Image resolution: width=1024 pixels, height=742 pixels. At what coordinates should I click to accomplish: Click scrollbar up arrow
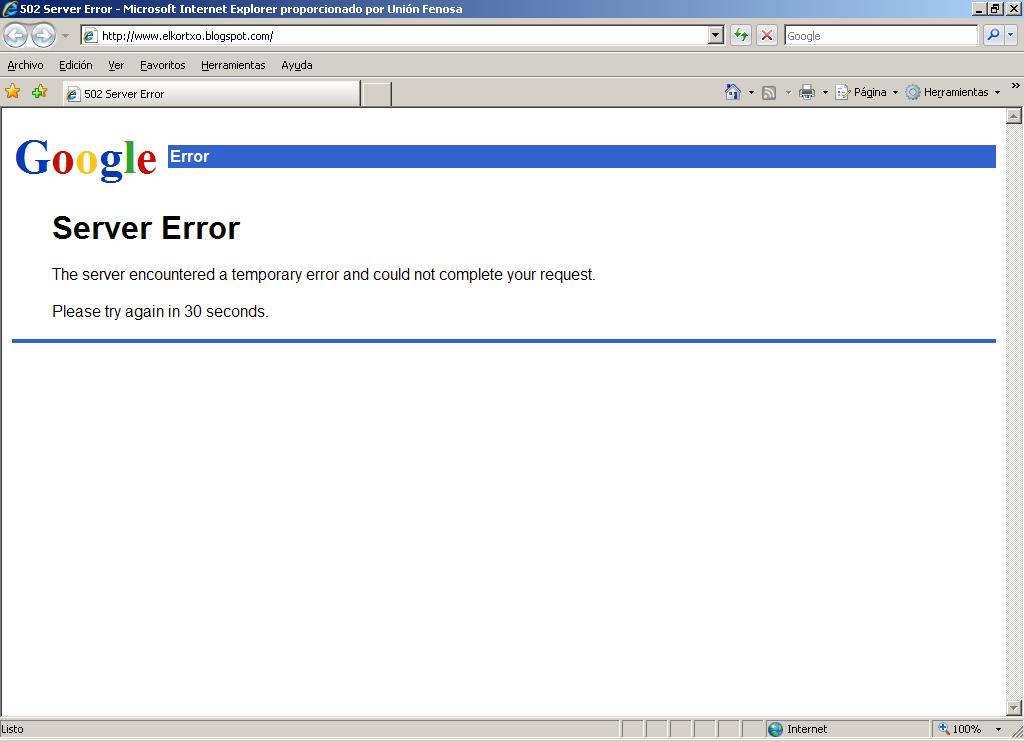coord(1014,116)
